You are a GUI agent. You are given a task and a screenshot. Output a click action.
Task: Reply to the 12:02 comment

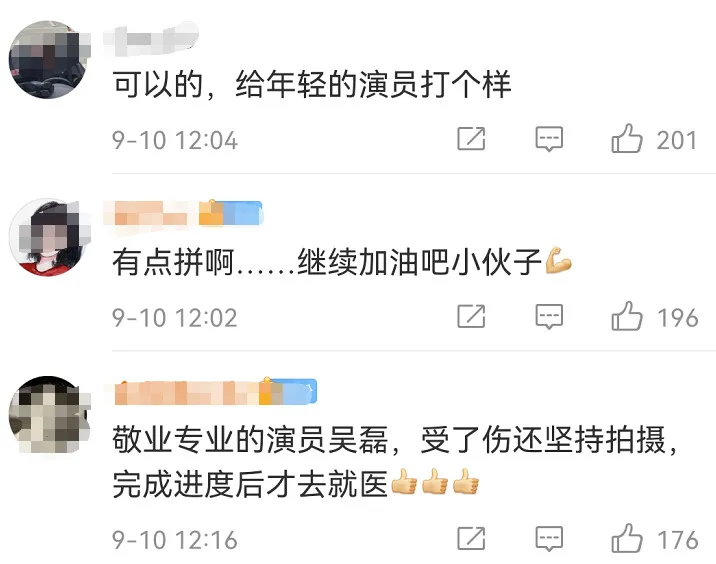tap(549, 316)
